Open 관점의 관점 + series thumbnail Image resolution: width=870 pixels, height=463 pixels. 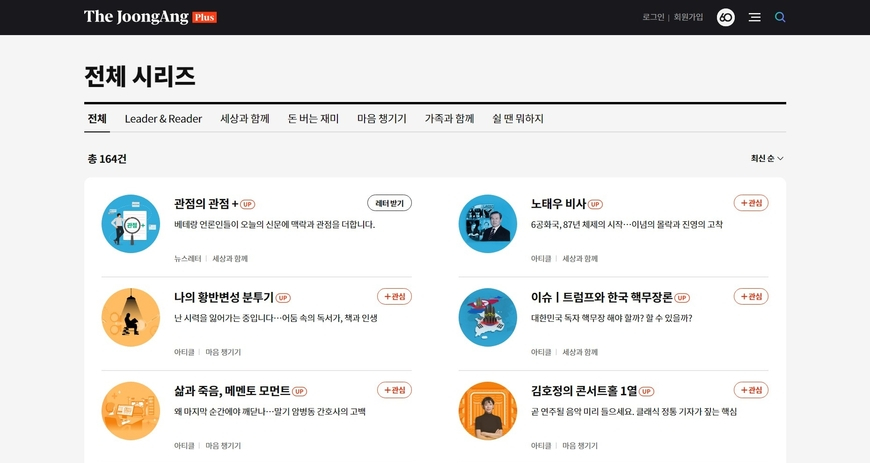(130, 224)
